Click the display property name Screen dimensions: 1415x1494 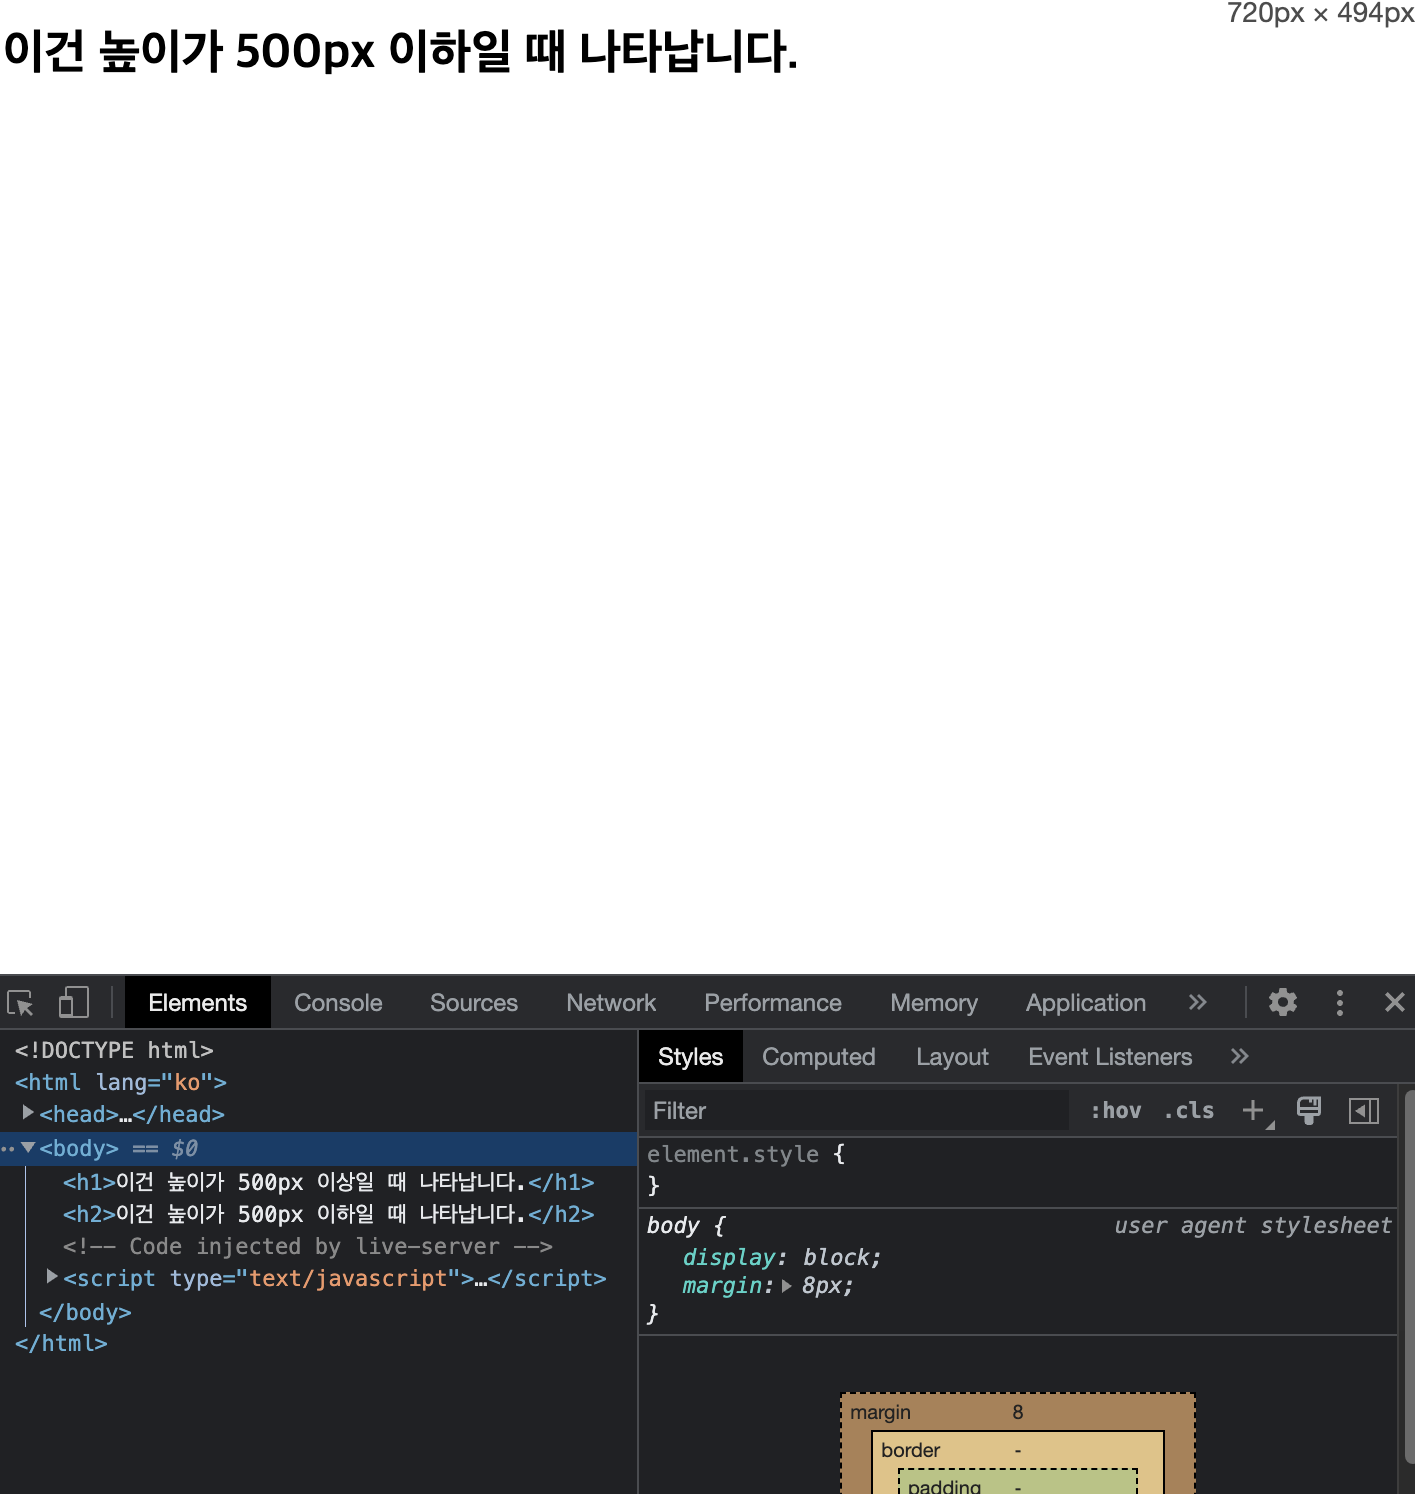pos(729,1257)
